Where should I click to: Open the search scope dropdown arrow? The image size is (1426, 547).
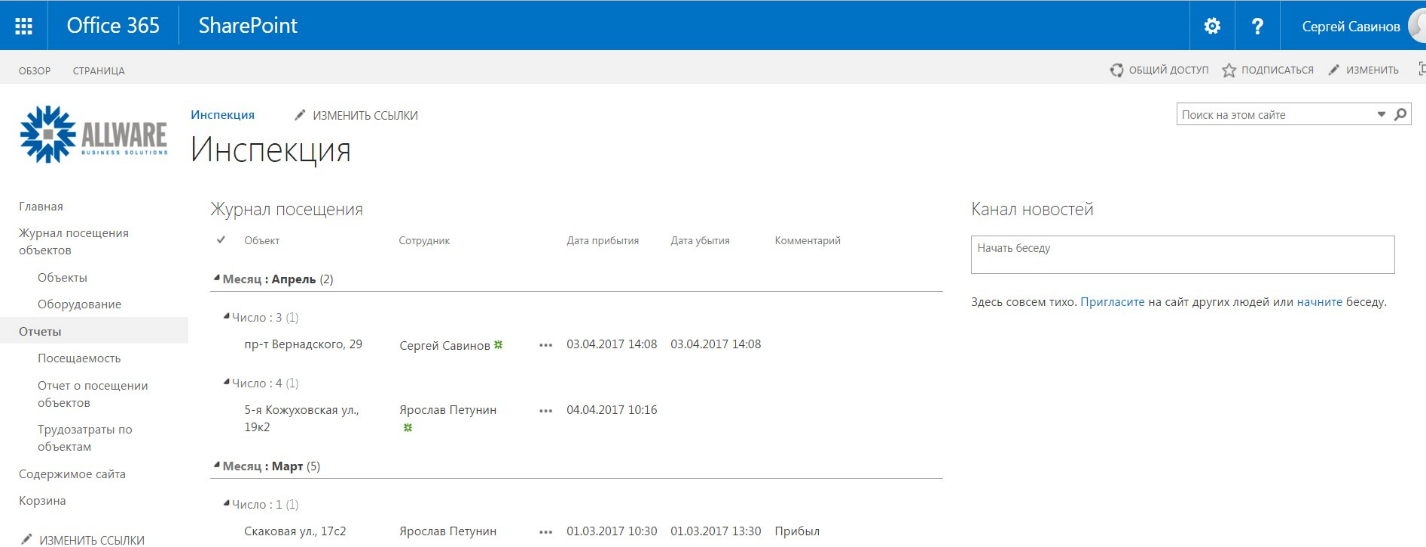tap(1382, 114)
